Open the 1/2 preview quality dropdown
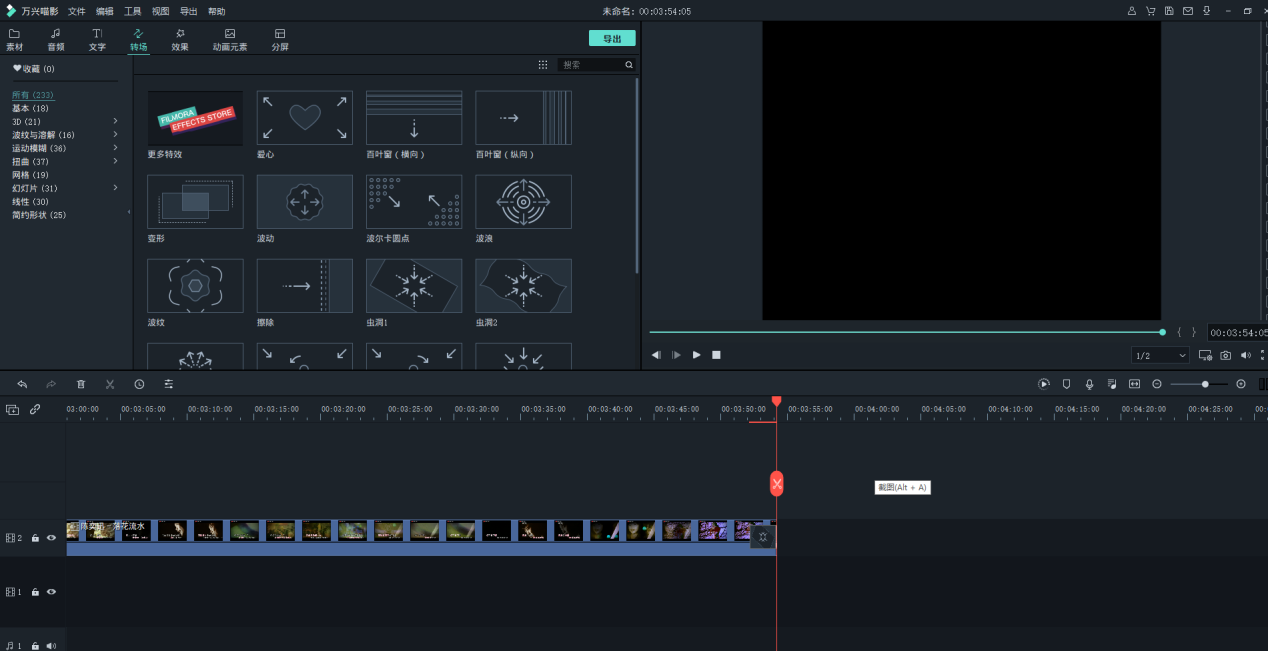The height and width of the screenshot is (651, 1268). pos(1160,355)
